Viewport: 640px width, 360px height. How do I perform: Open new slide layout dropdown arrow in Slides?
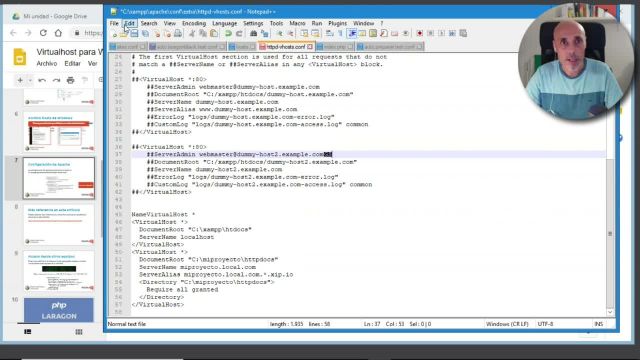pyautogui.click(x=30, y=80)
